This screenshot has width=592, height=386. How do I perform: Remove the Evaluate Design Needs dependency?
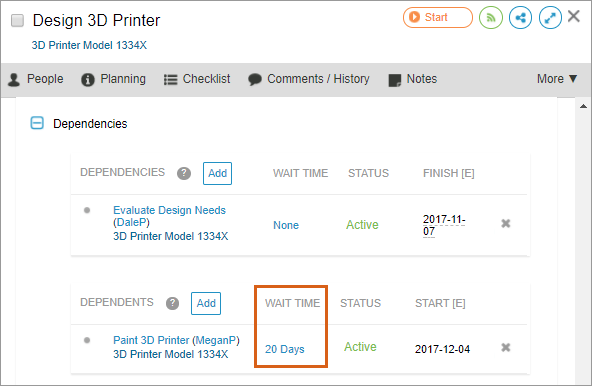point(506,224)
